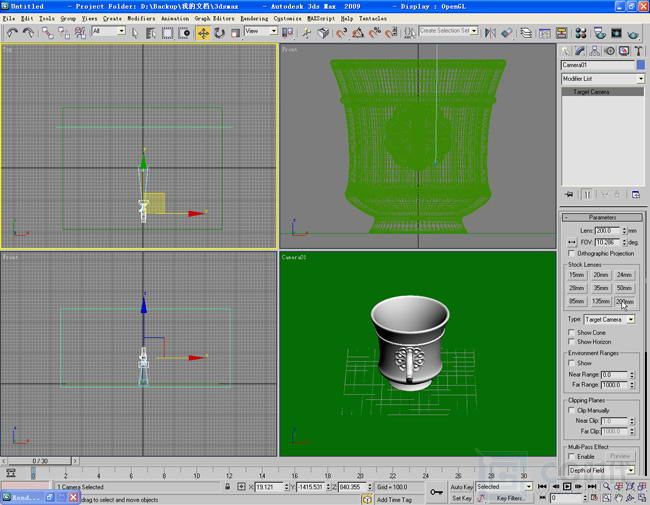Viewport: 650px width, 505px height.
Task: Collapse the Parameters rollout
Action: click(x=602, y=217)
